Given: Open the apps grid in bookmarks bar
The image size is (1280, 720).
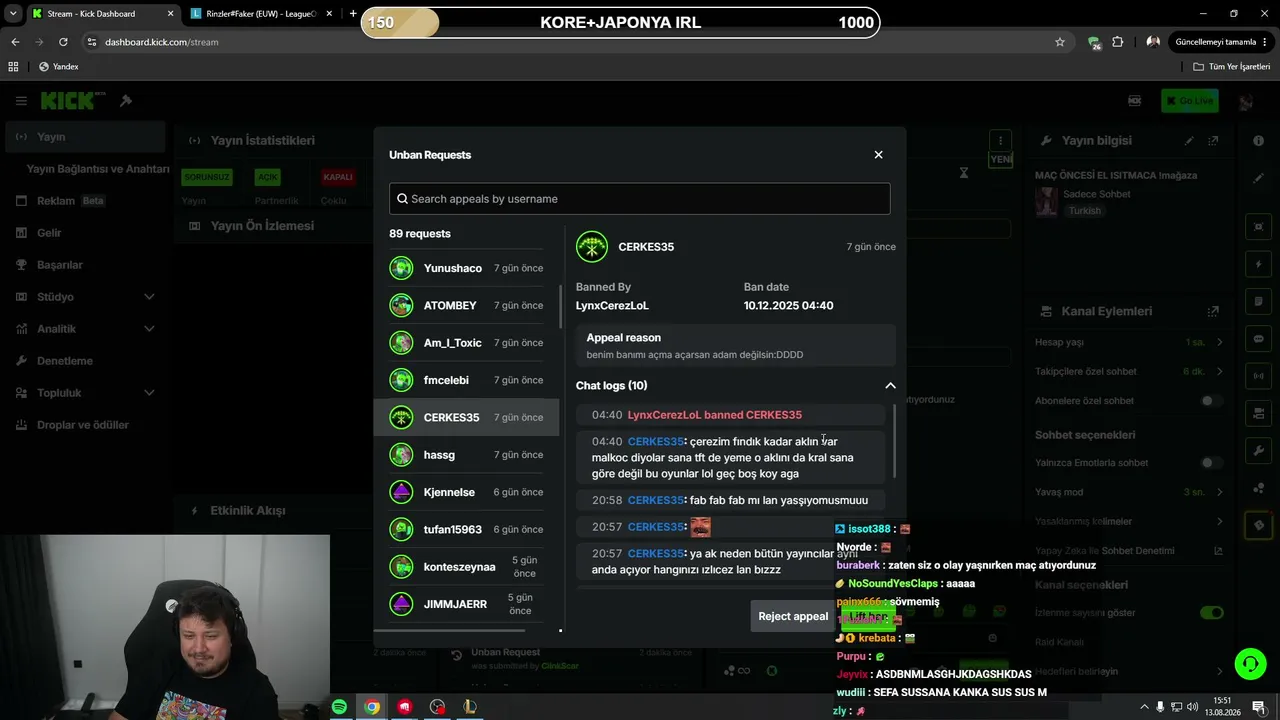Looking at the screenshot, I should pos(13,67).
